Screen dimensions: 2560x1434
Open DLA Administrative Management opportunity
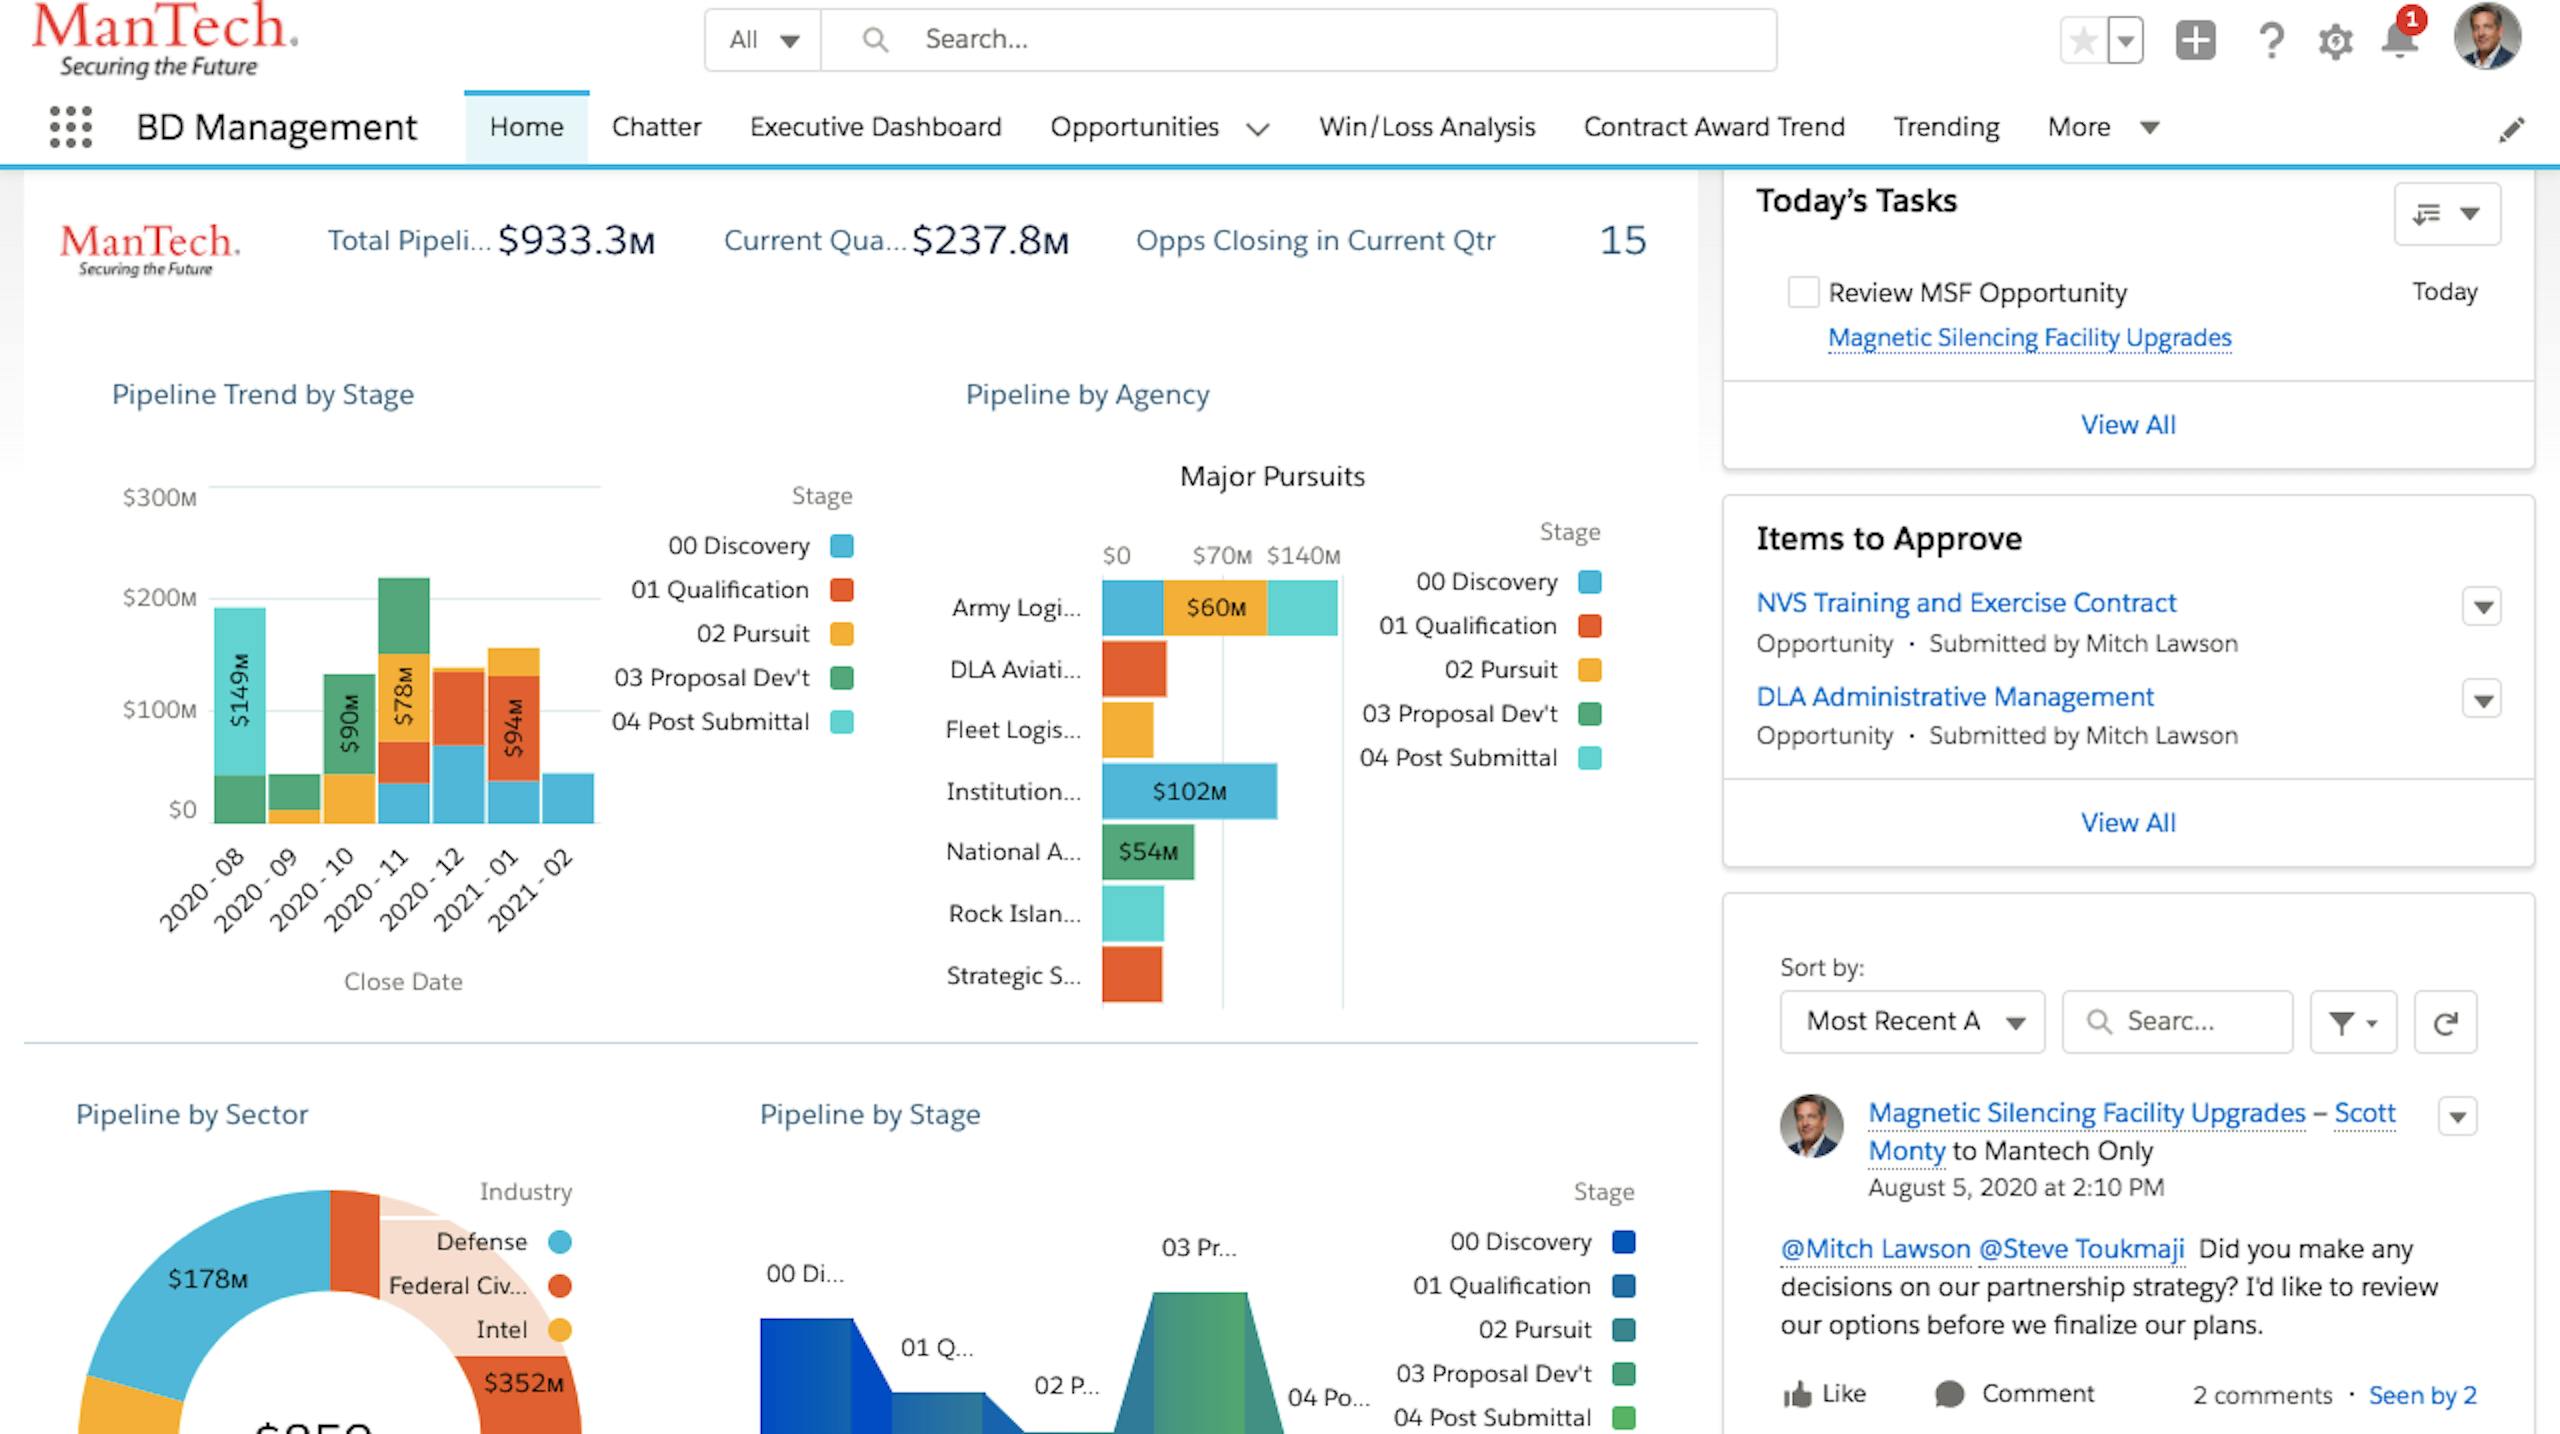pos(1955,696)
